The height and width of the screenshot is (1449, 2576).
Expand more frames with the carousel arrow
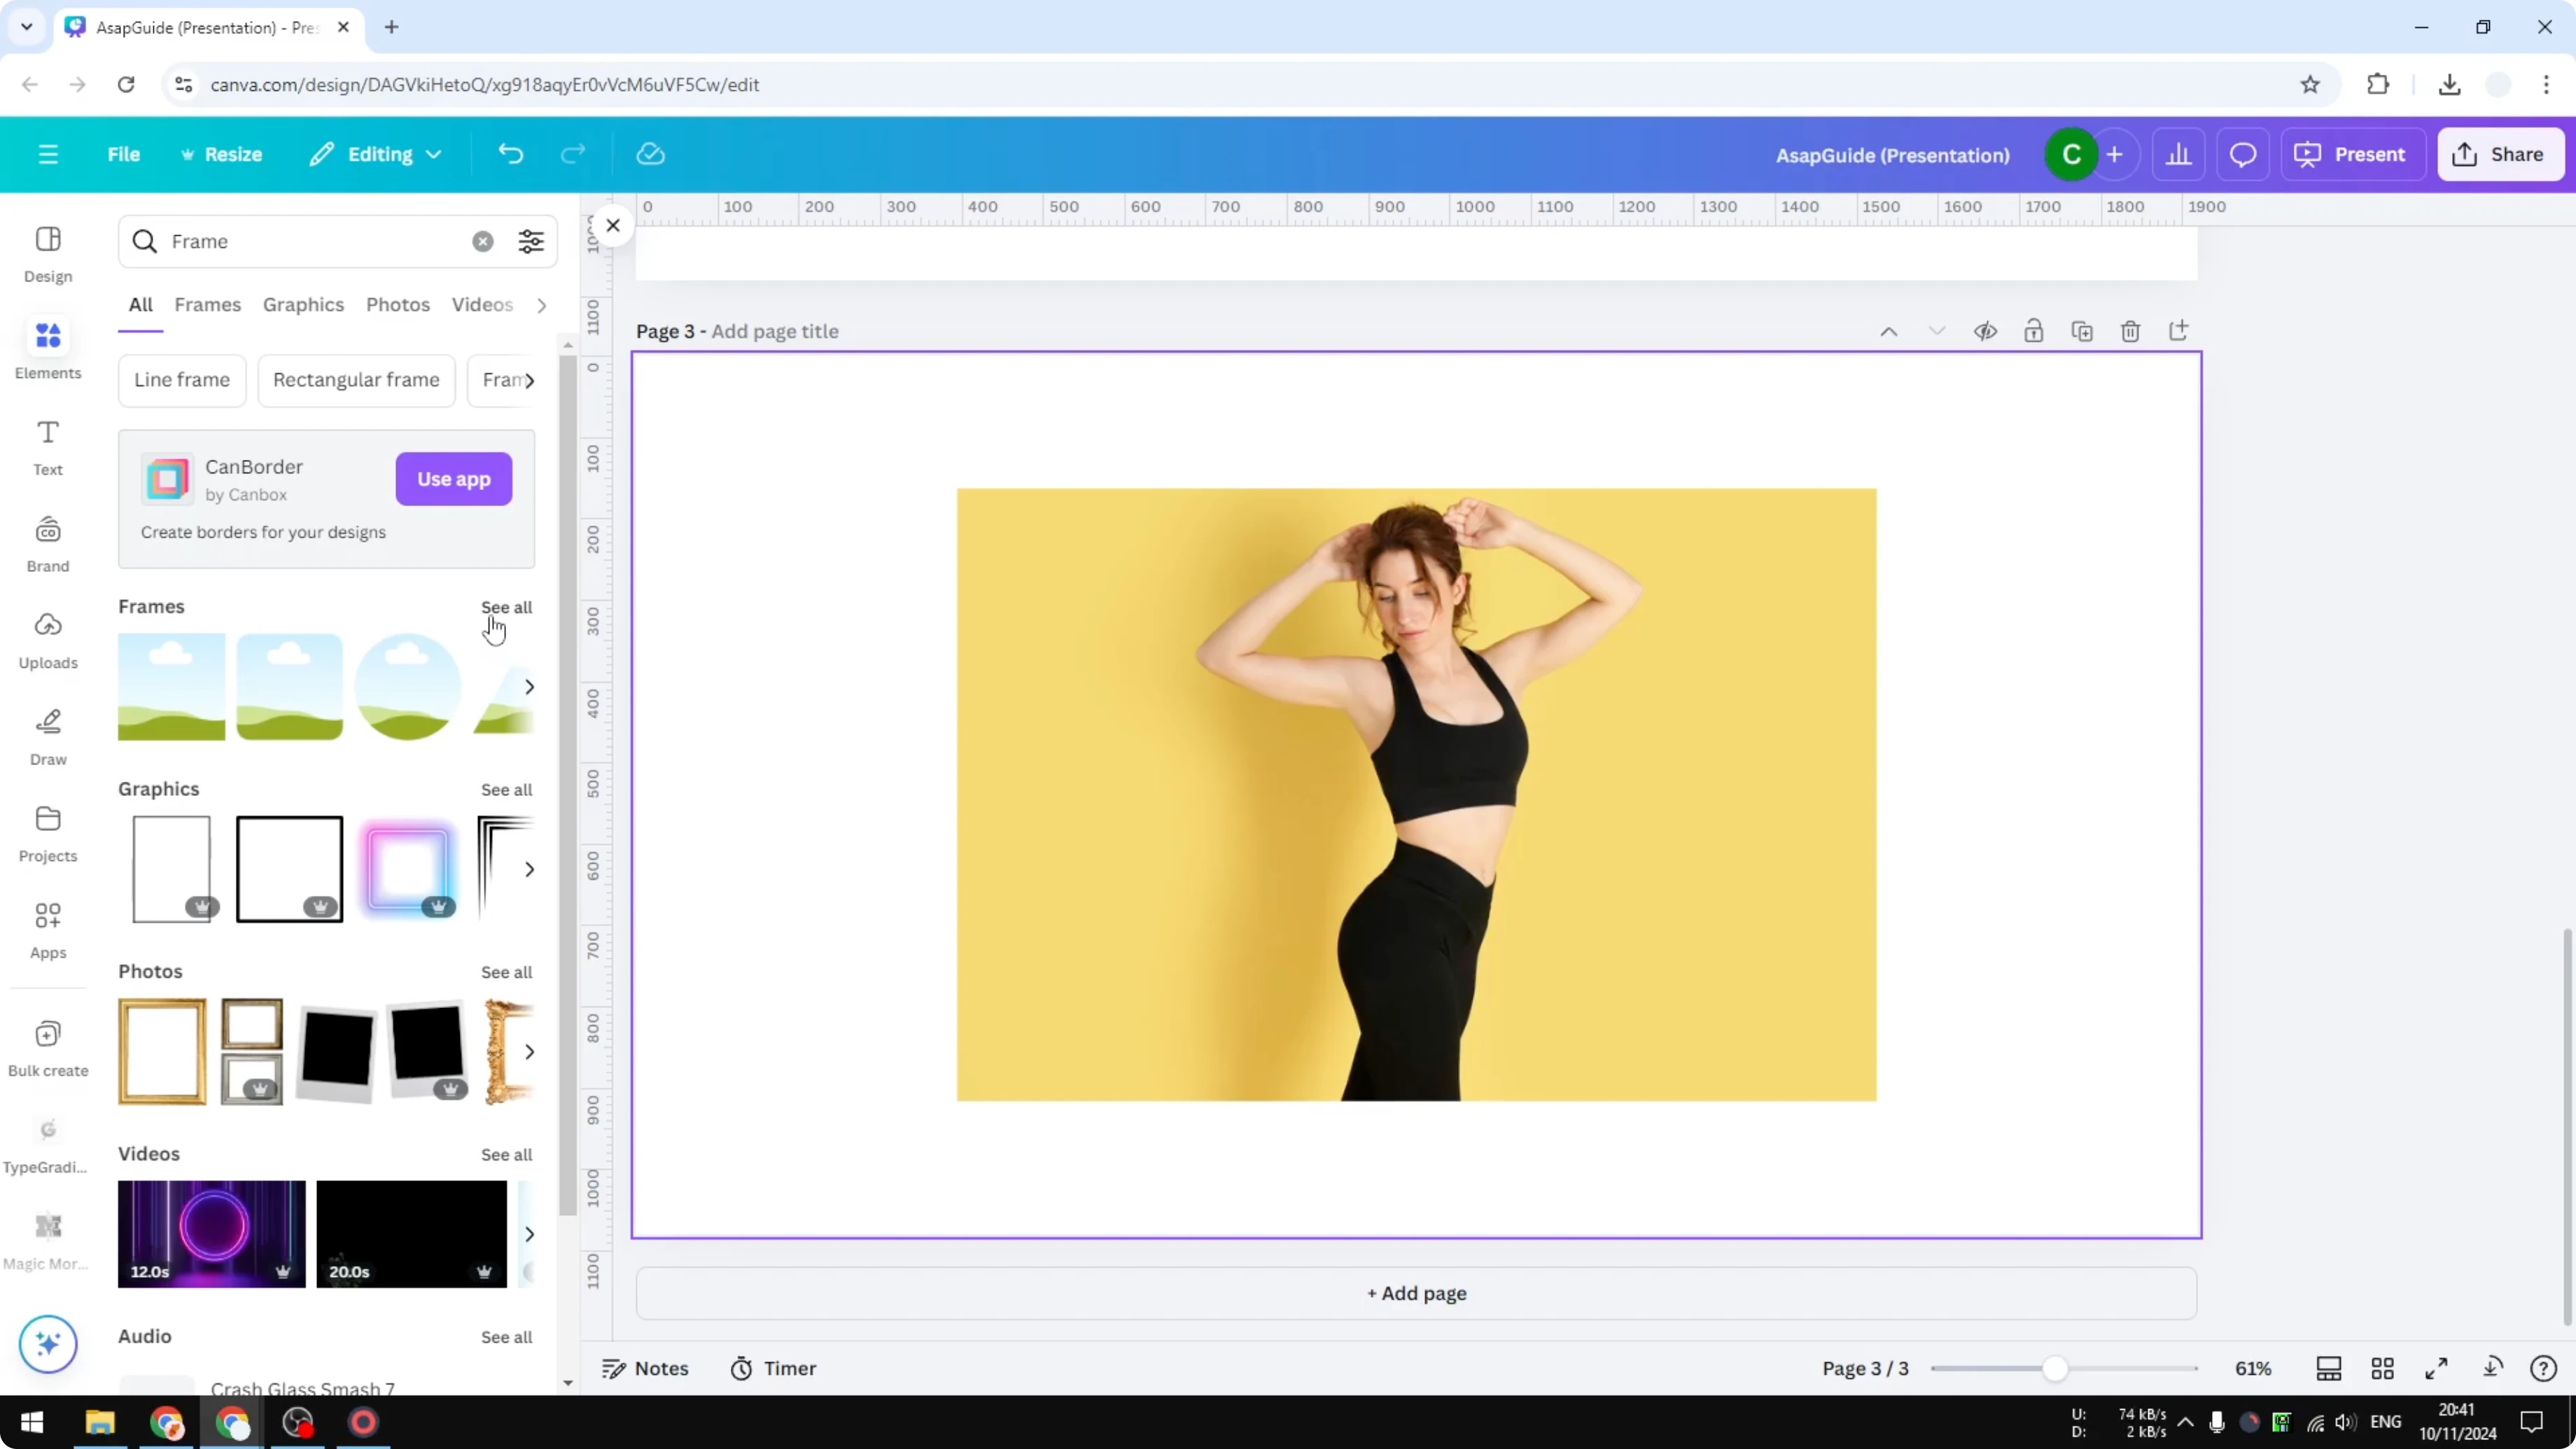click(530, 686)
